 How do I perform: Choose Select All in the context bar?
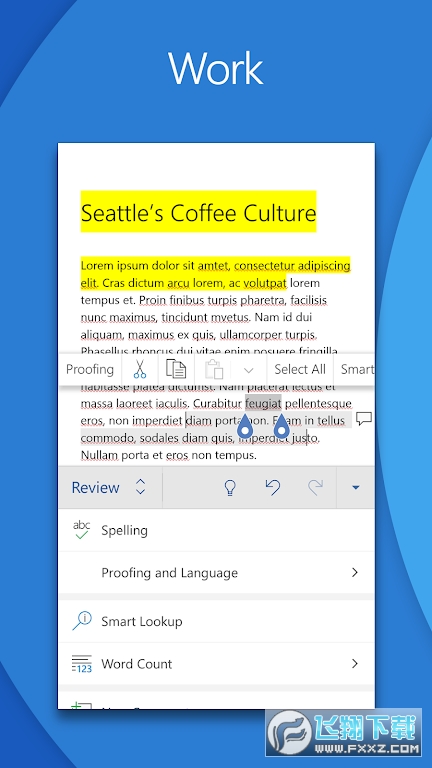[x=300, y=369]
